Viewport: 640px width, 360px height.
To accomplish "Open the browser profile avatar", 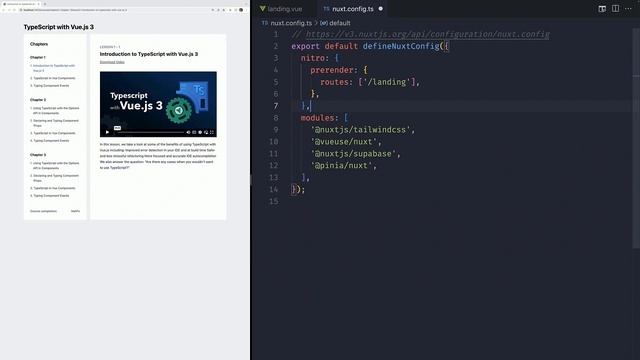I will coord(241,10).
